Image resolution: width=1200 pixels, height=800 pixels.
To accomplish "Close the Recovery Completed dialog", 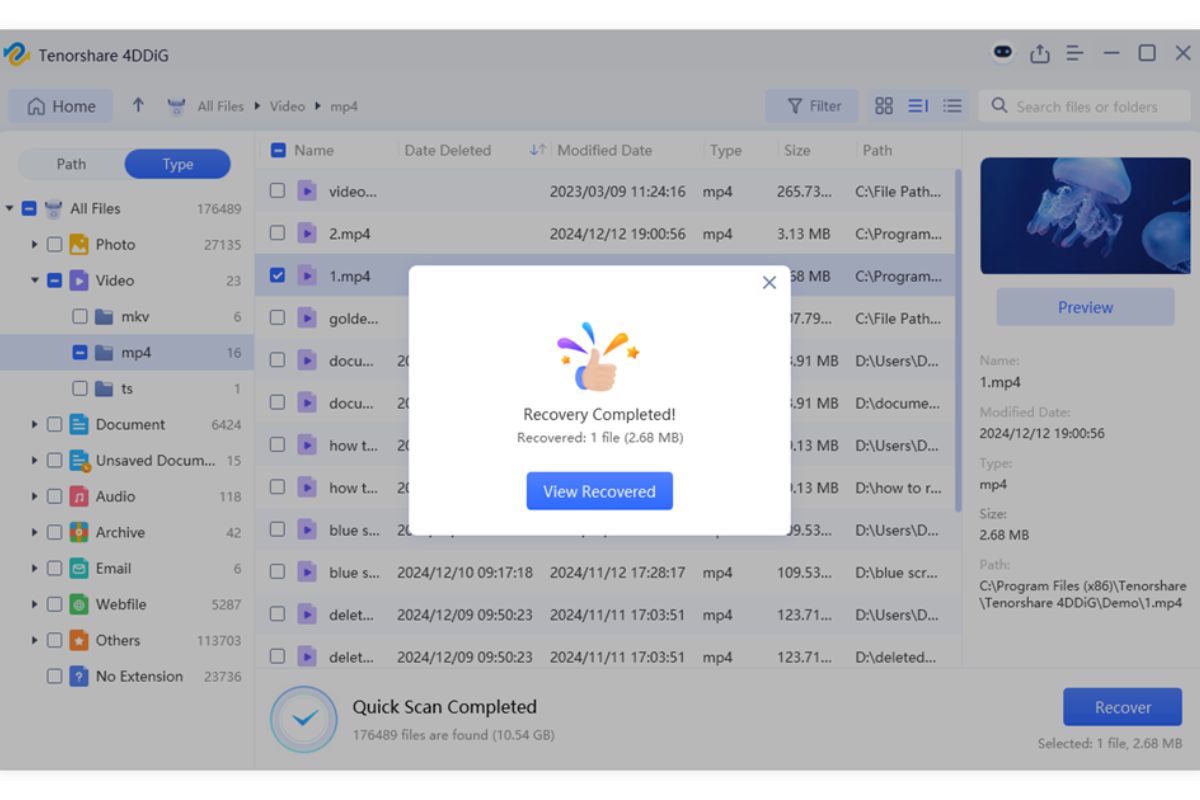I will tap(769, 283).
